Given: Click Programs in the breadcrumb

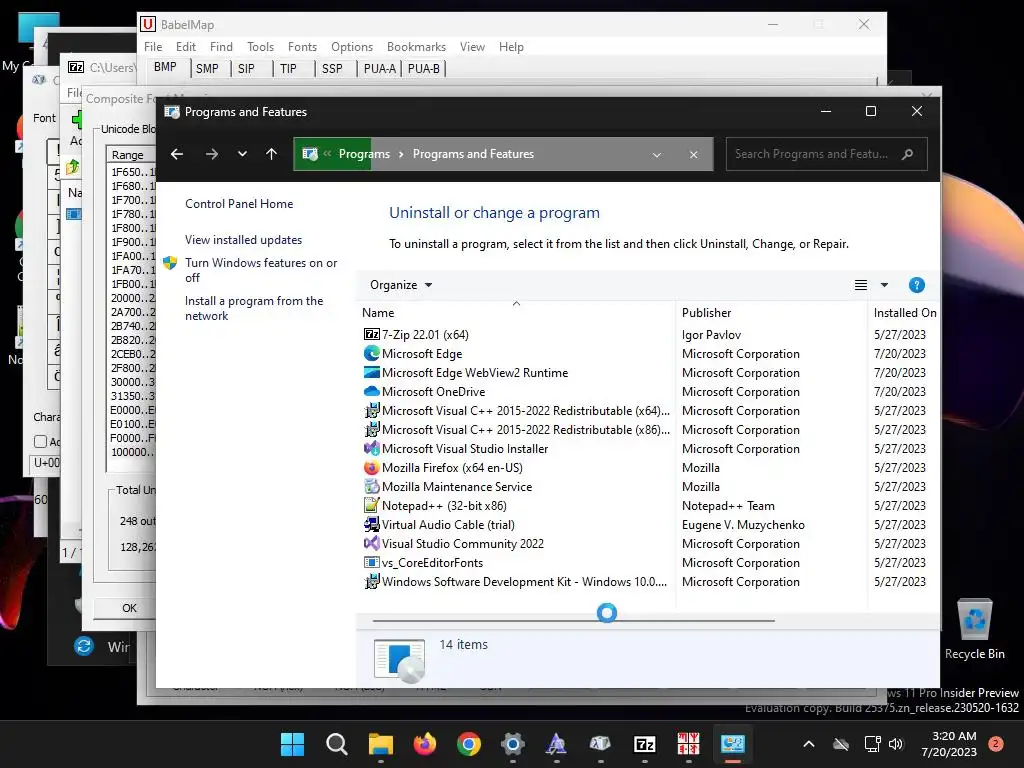Looking at the screenshot, I should (364, 154).
